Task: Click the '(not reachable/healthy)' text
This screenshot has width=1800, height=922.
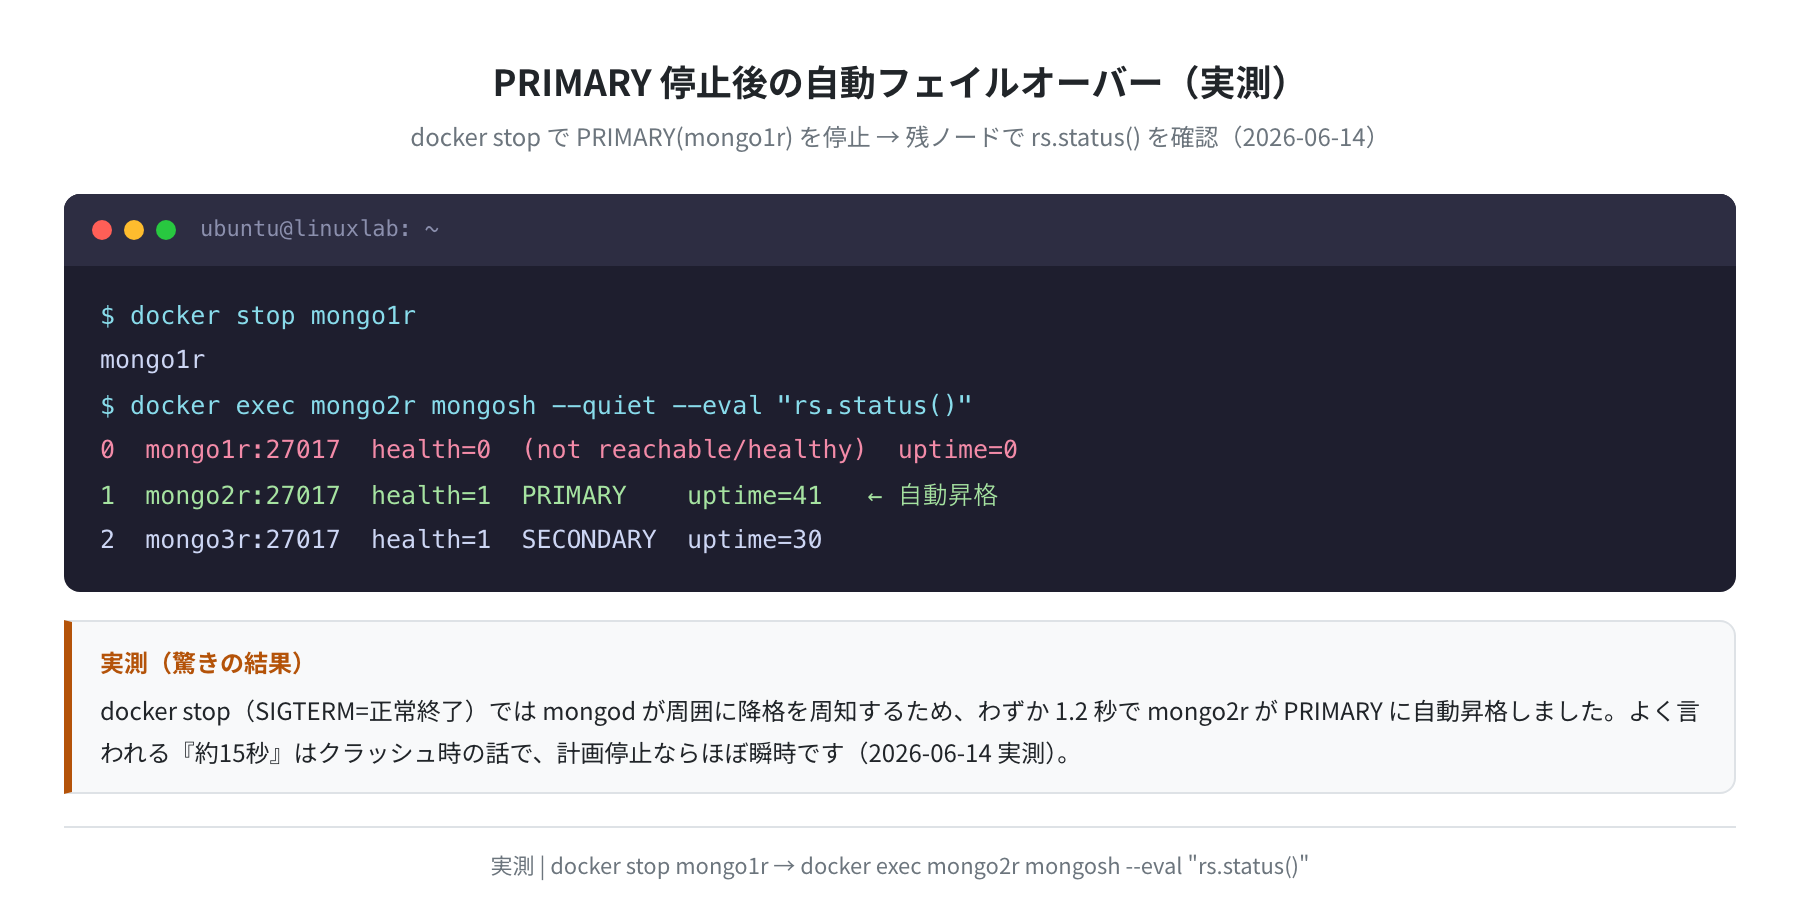Action: (x=694, y=450)
